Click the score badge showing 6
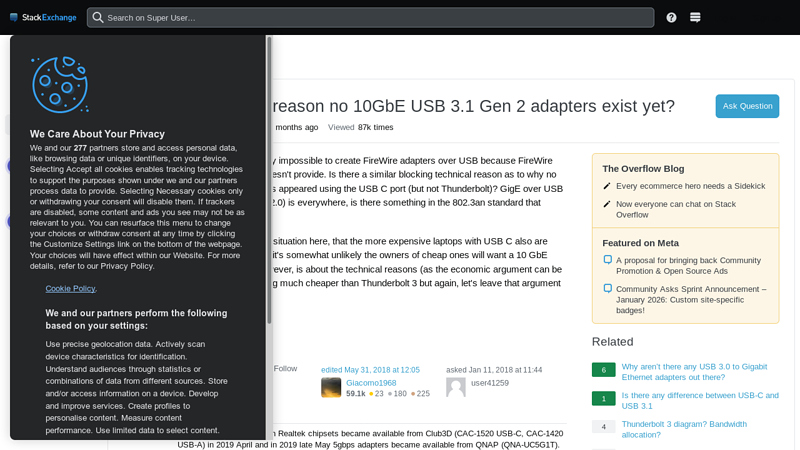This screenshot has width=800, height=450. [604, 370]
